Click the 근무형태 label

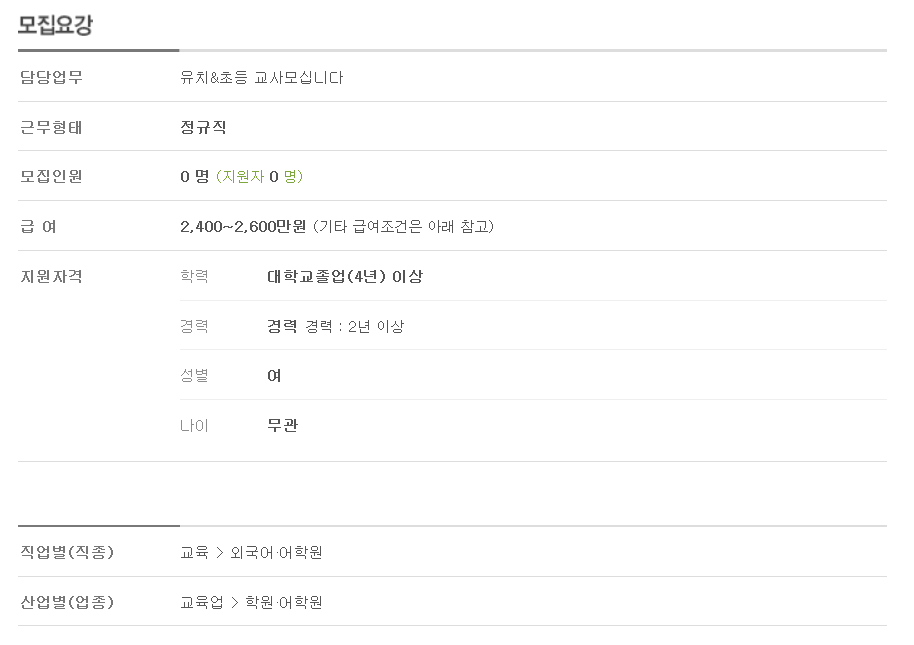coord(51,127)
